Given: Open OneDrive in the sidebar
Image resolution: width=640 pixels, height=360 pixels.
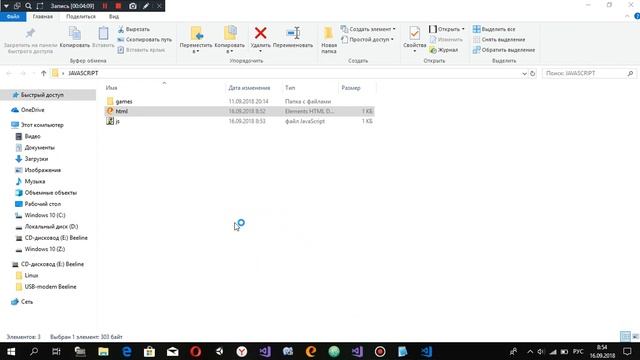Looking at the screenshot, I should [32, 110].
